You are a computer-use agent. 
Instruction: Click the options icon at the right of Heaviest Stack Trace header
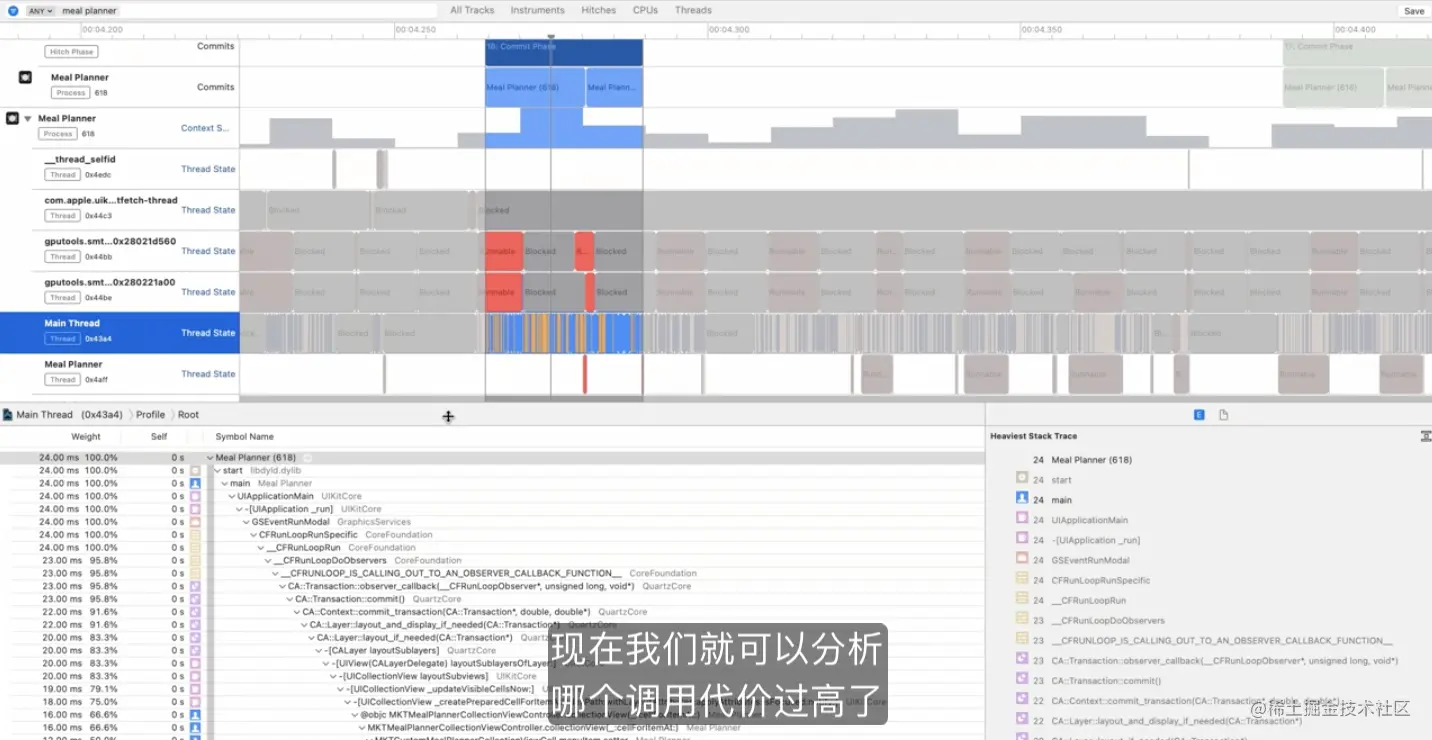pyautogui.click(x=1426, y=436)
